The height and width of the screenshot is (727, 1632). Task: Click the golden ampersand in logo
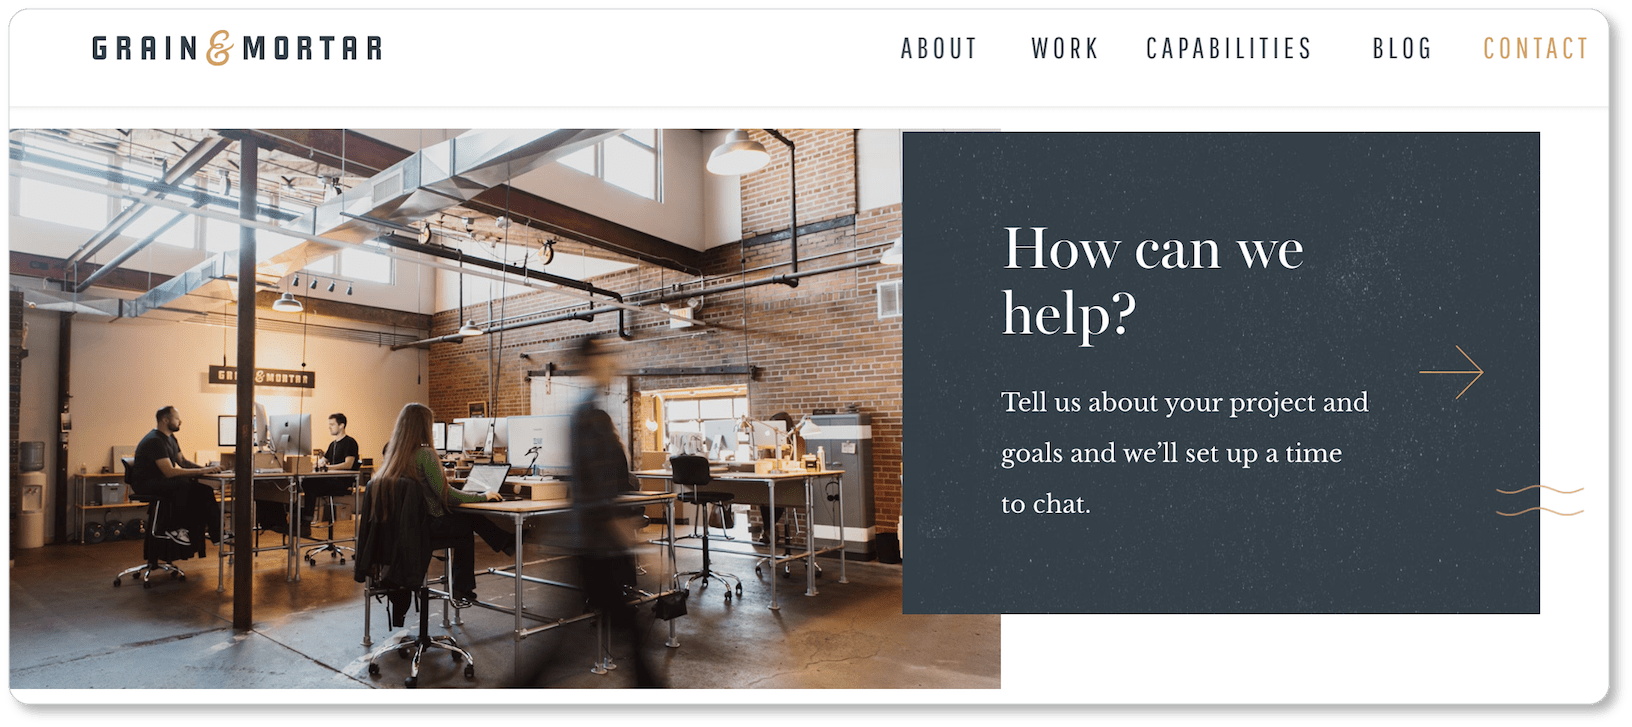click(220, 48)
